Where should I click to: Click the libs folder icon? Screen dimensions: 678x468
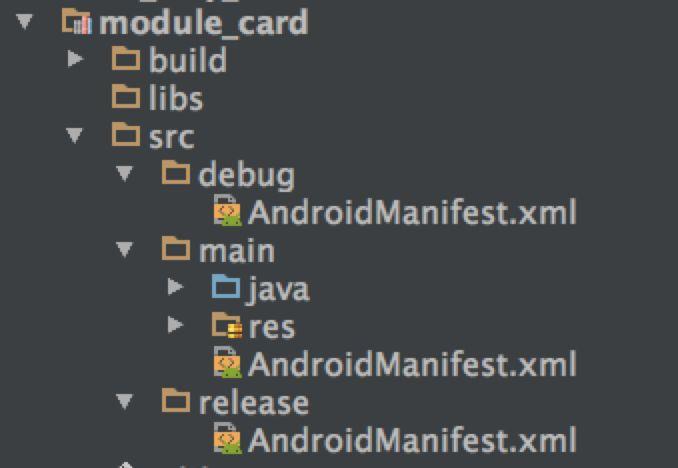(x=126, y=96)
